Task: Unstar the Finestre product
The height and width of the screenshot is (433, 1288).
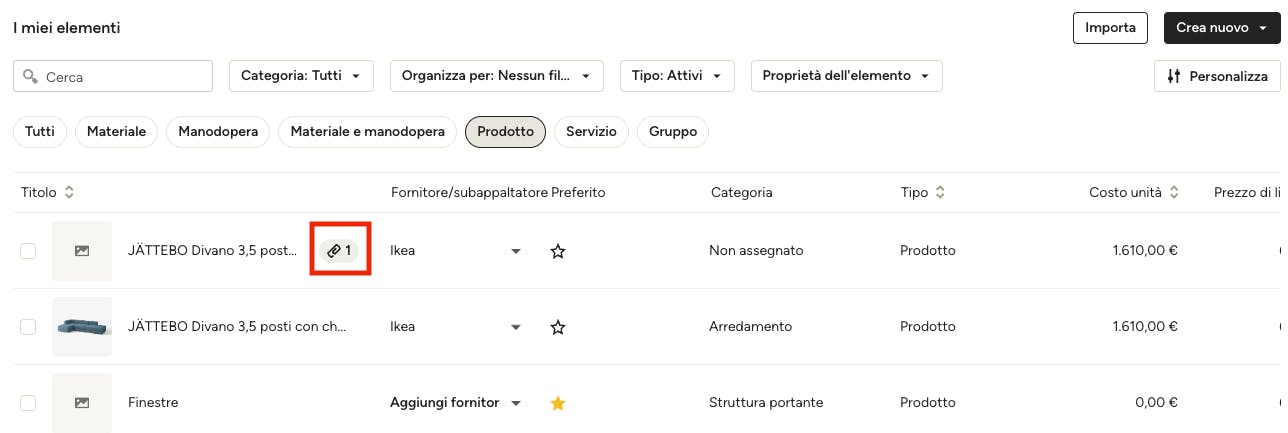Action: [x=558, y=403]
